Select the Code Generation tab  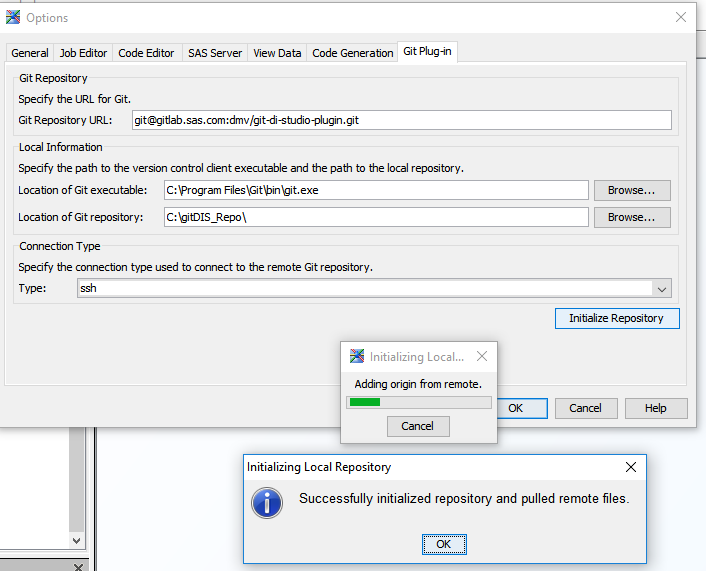click(352, 53)
